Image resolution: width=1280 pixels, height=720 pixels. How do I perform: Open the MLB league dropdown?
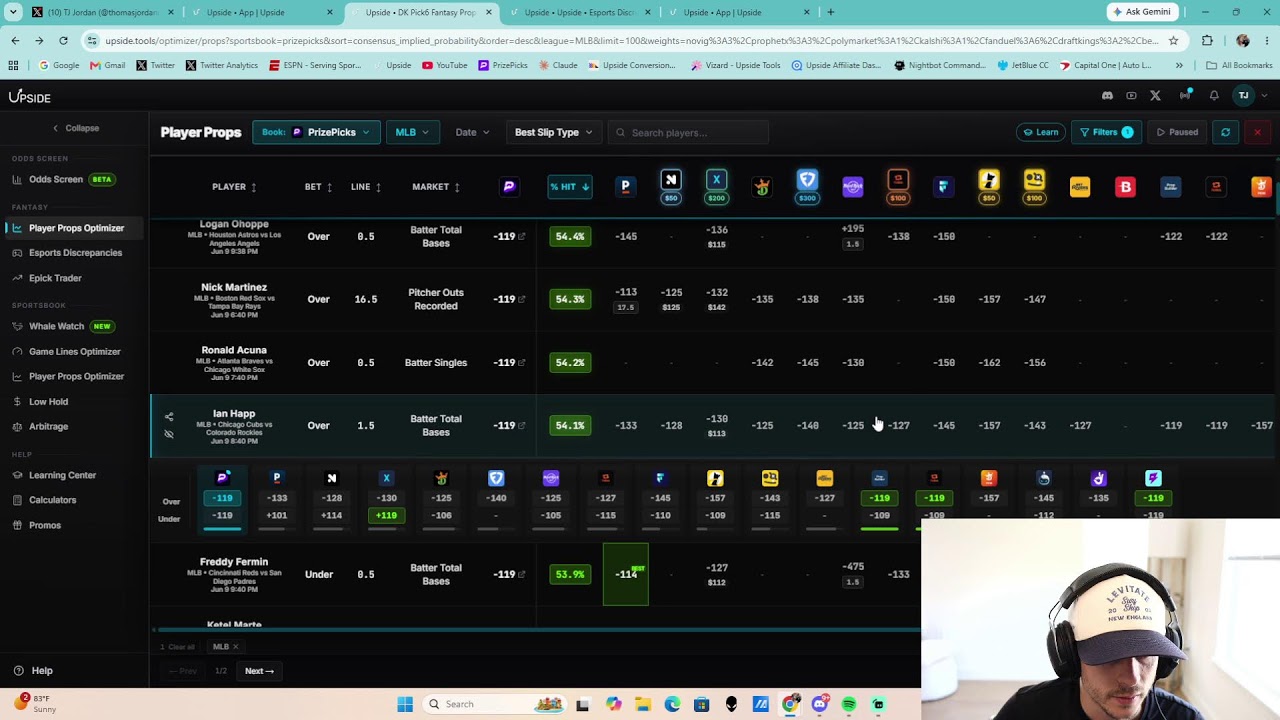pyautogui.click(x=411, y=132)
